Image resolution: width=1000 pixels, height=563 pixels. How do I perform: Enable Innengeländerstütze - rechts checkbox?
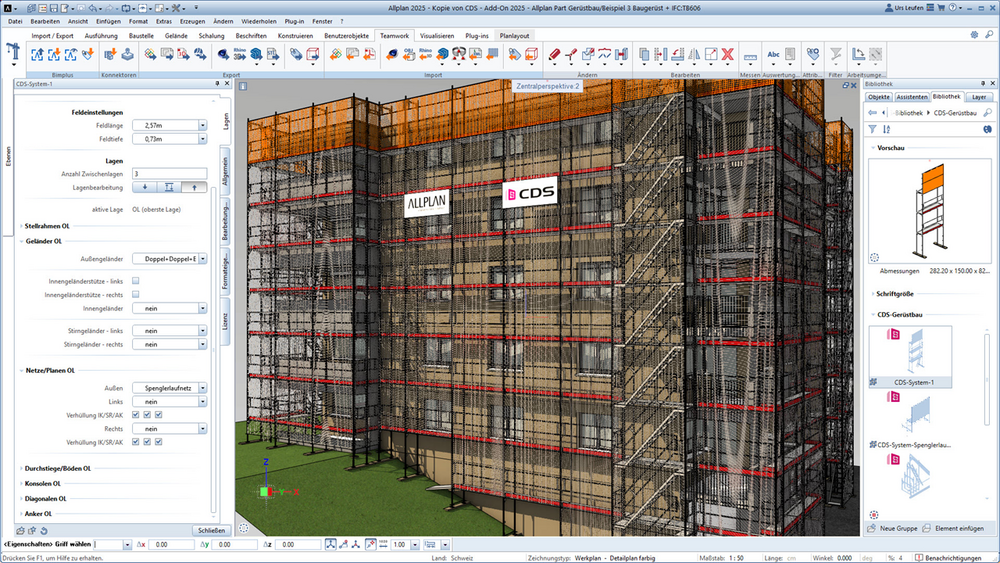[x=135, y=294]
